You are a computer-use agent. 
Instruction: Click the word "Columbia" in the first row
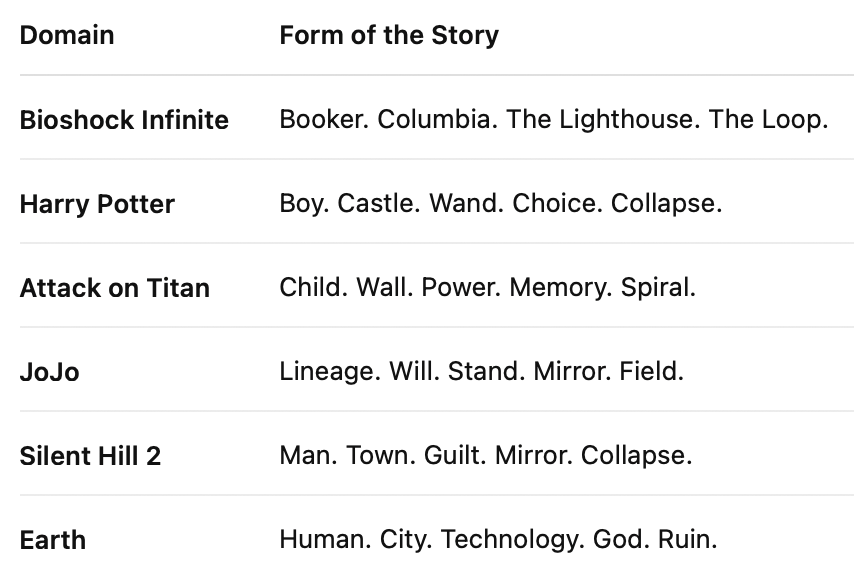(434, 120)
